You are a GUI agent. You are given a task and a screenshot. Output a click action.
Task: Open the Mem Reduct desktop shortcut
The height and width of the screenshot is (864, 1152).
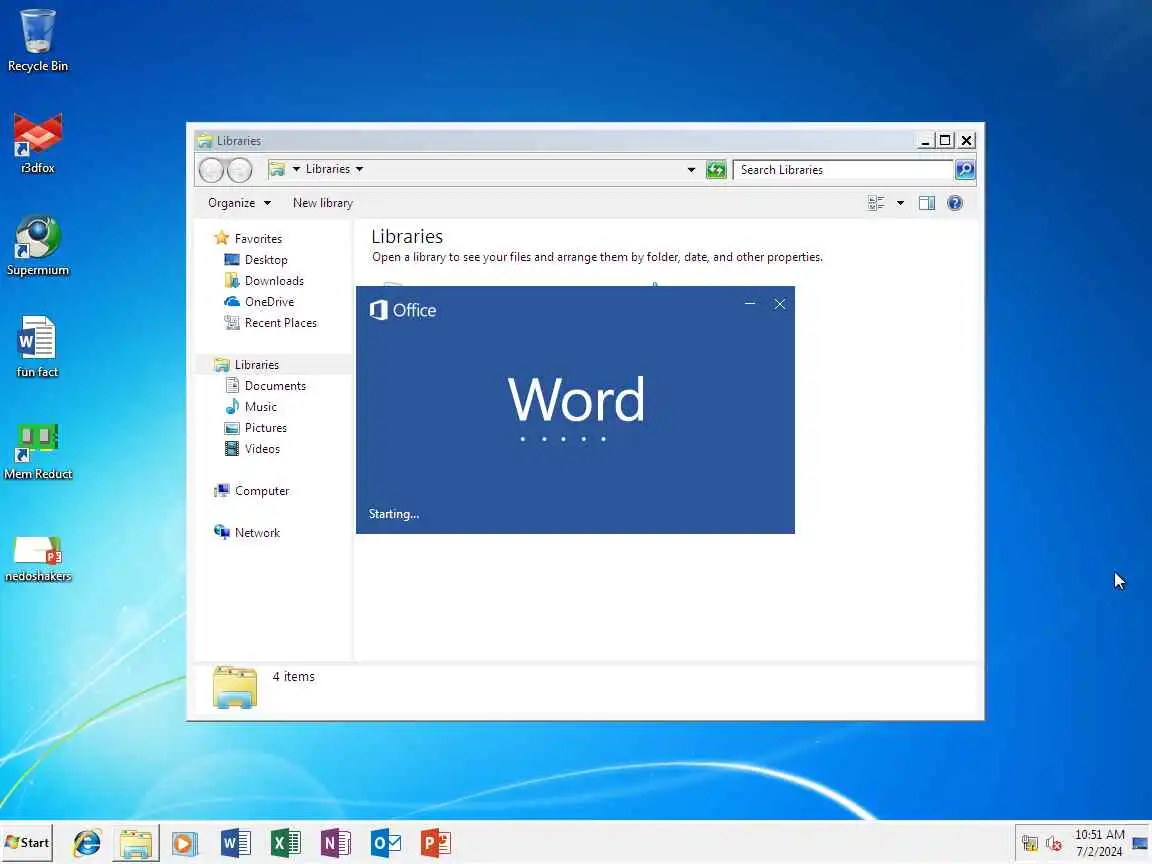[37, 450]
